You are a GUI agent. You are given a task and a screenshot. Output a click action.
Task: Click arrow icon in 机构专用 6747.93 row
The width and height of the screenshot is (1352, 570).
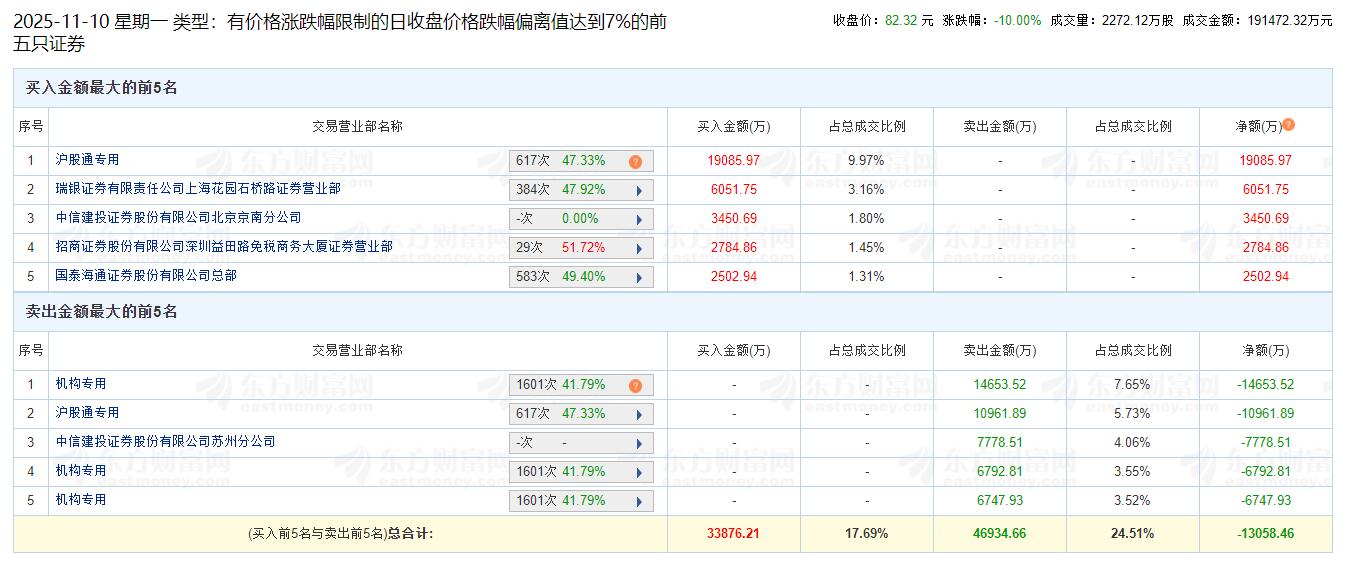pyautogui.click(x=639, y=501)
